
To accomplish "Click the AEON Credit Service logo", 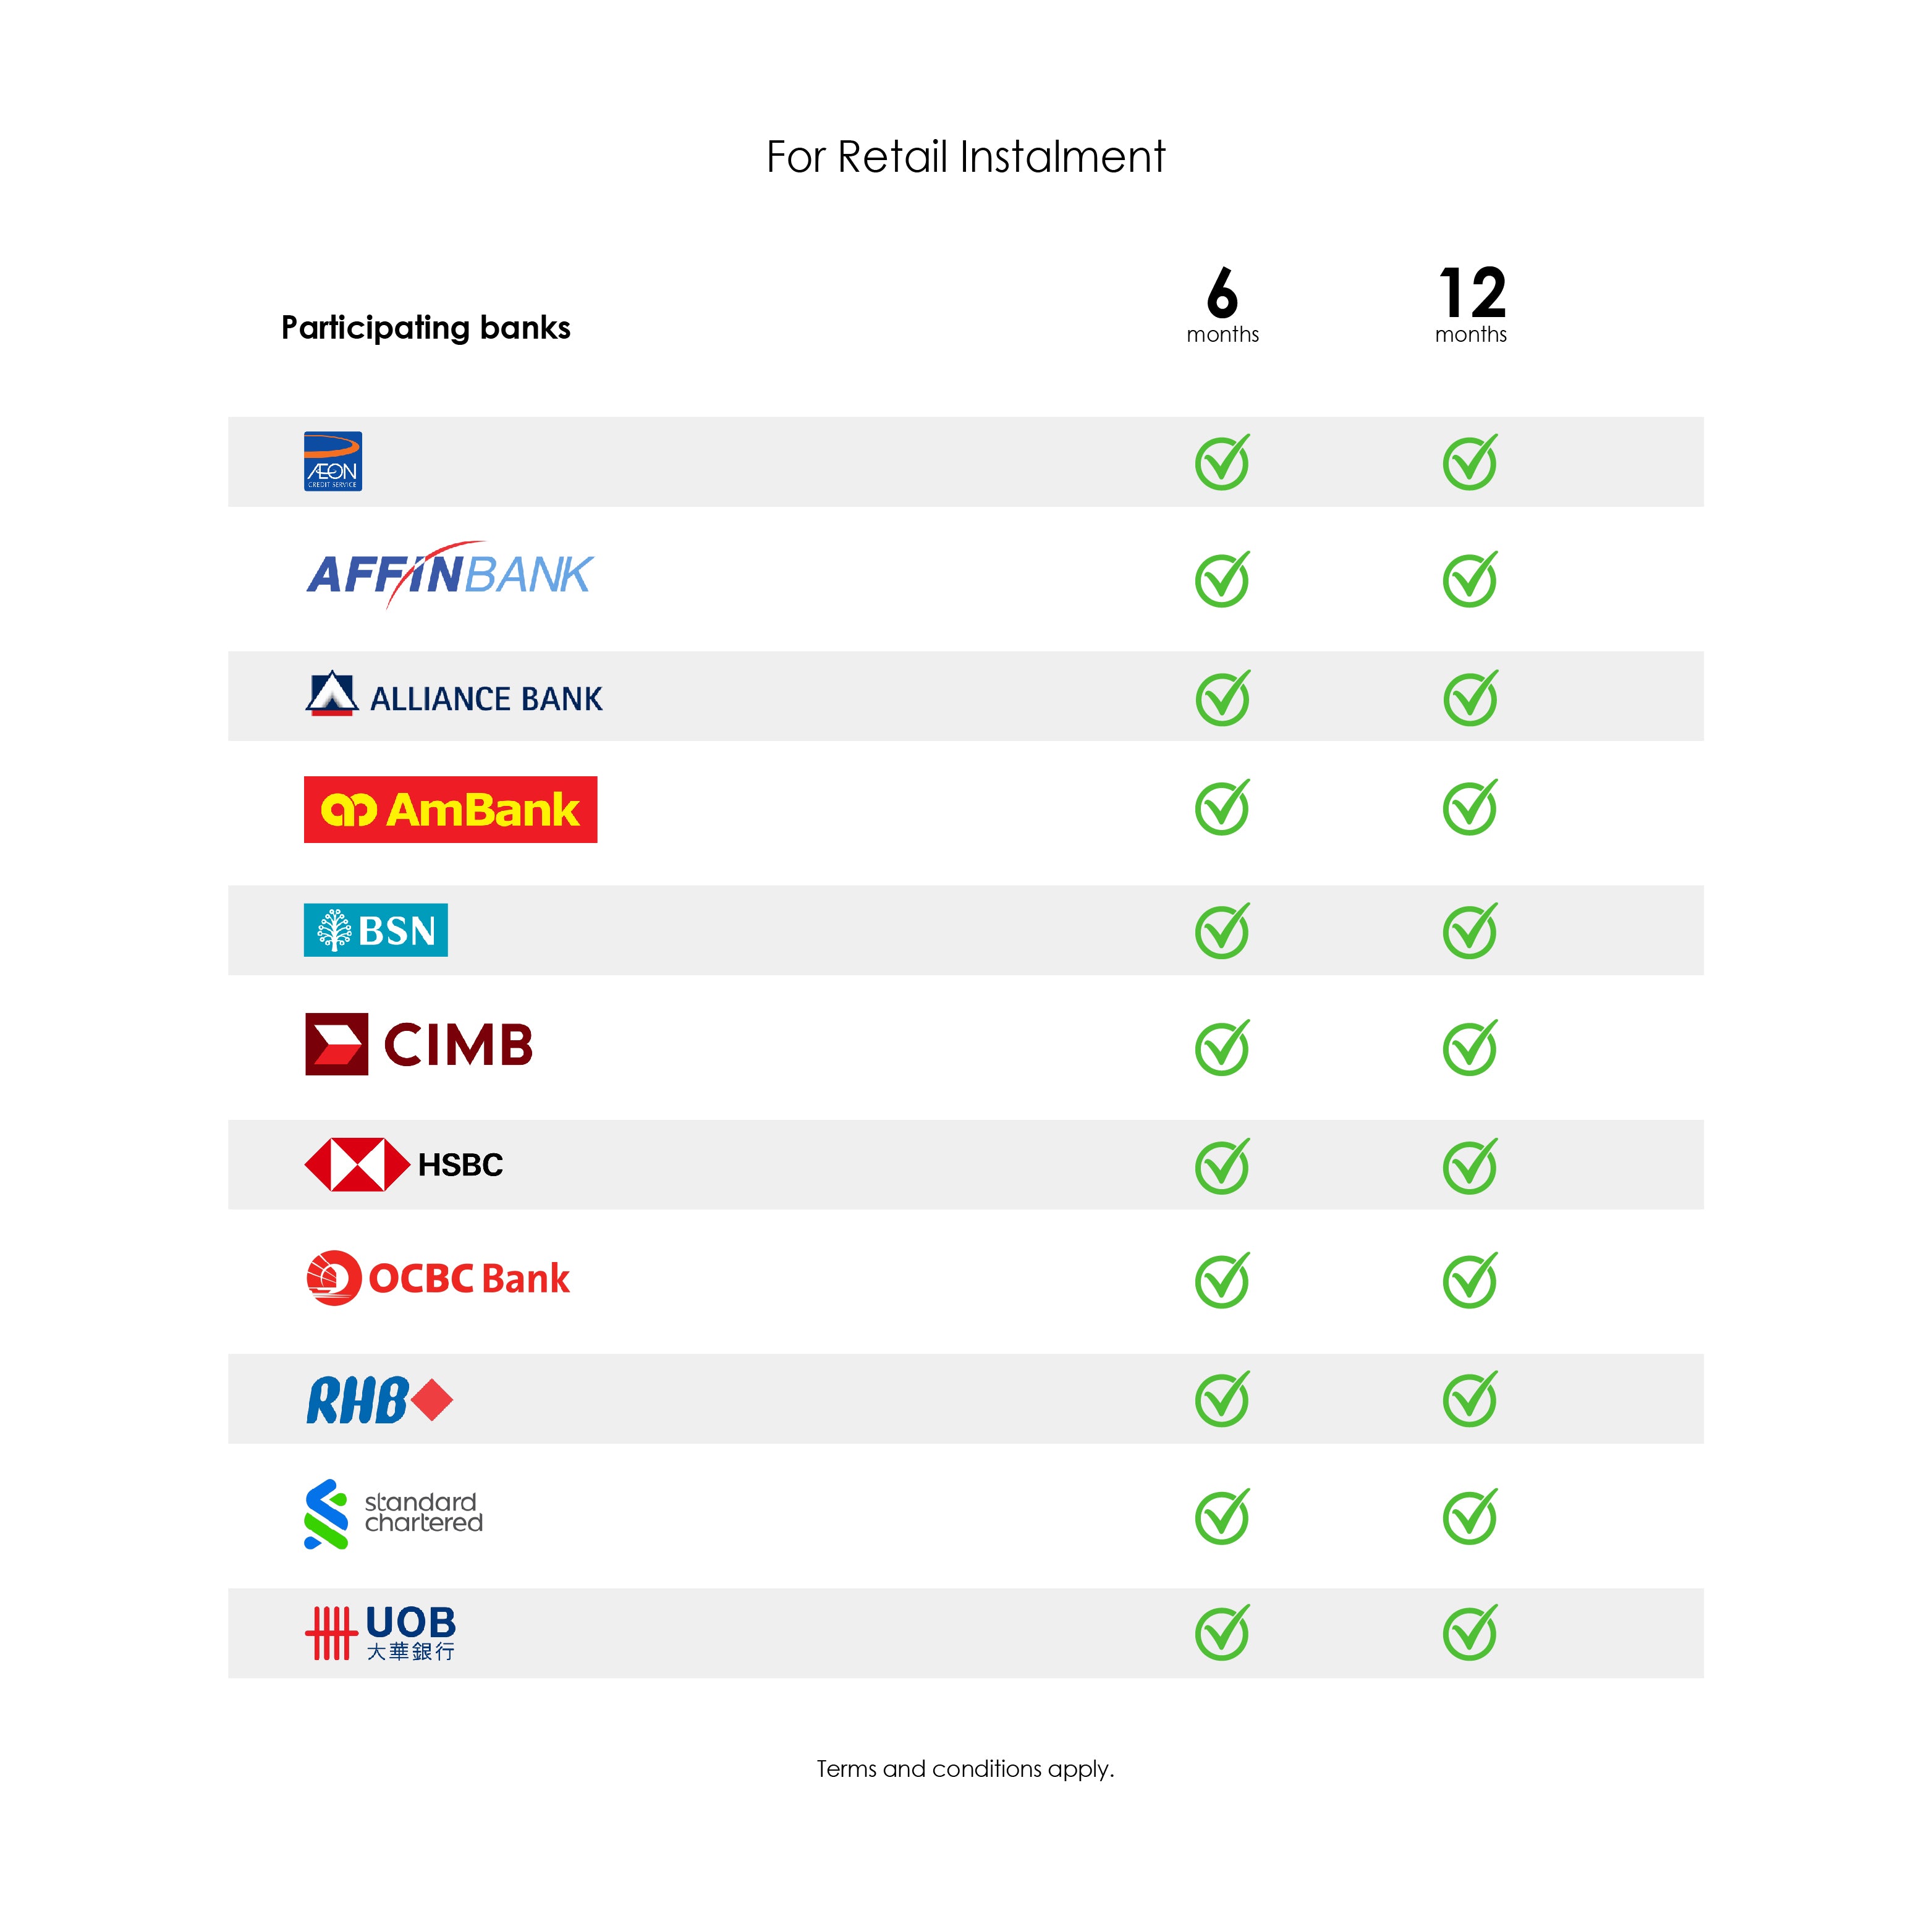I will coord(332,461).
